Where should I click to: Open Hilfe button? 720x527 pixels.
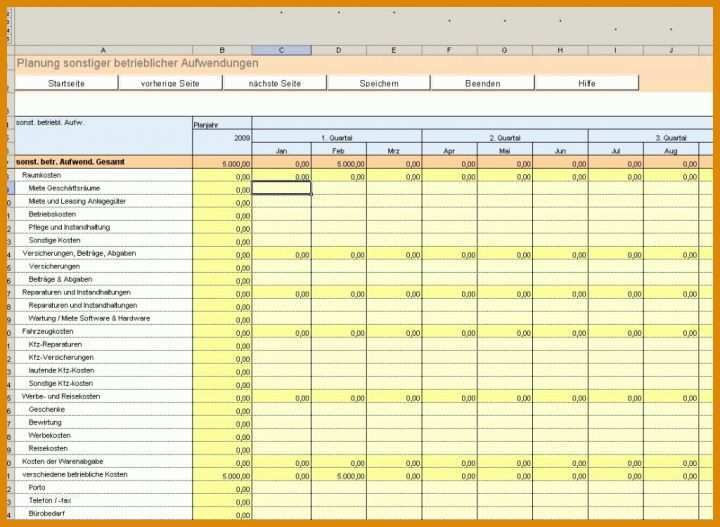point(587,83)
